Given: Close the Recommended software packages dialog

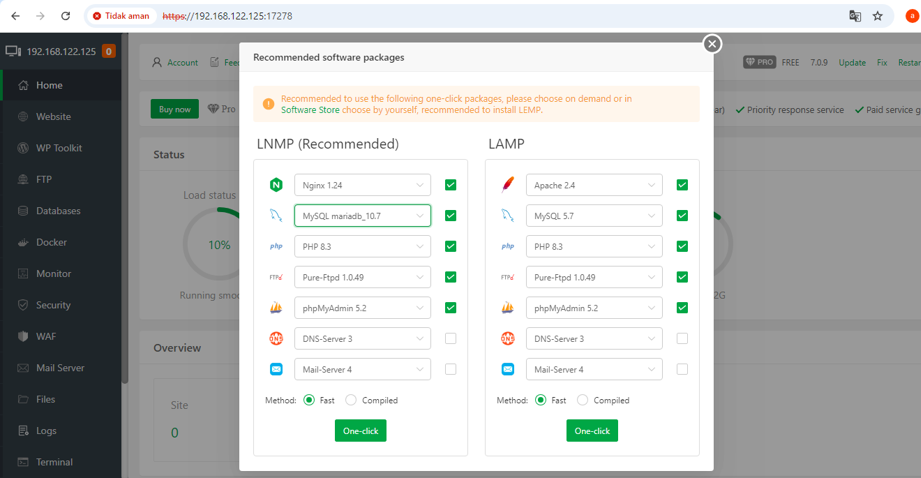Looking at the screenshot, I should coord(712,43).
